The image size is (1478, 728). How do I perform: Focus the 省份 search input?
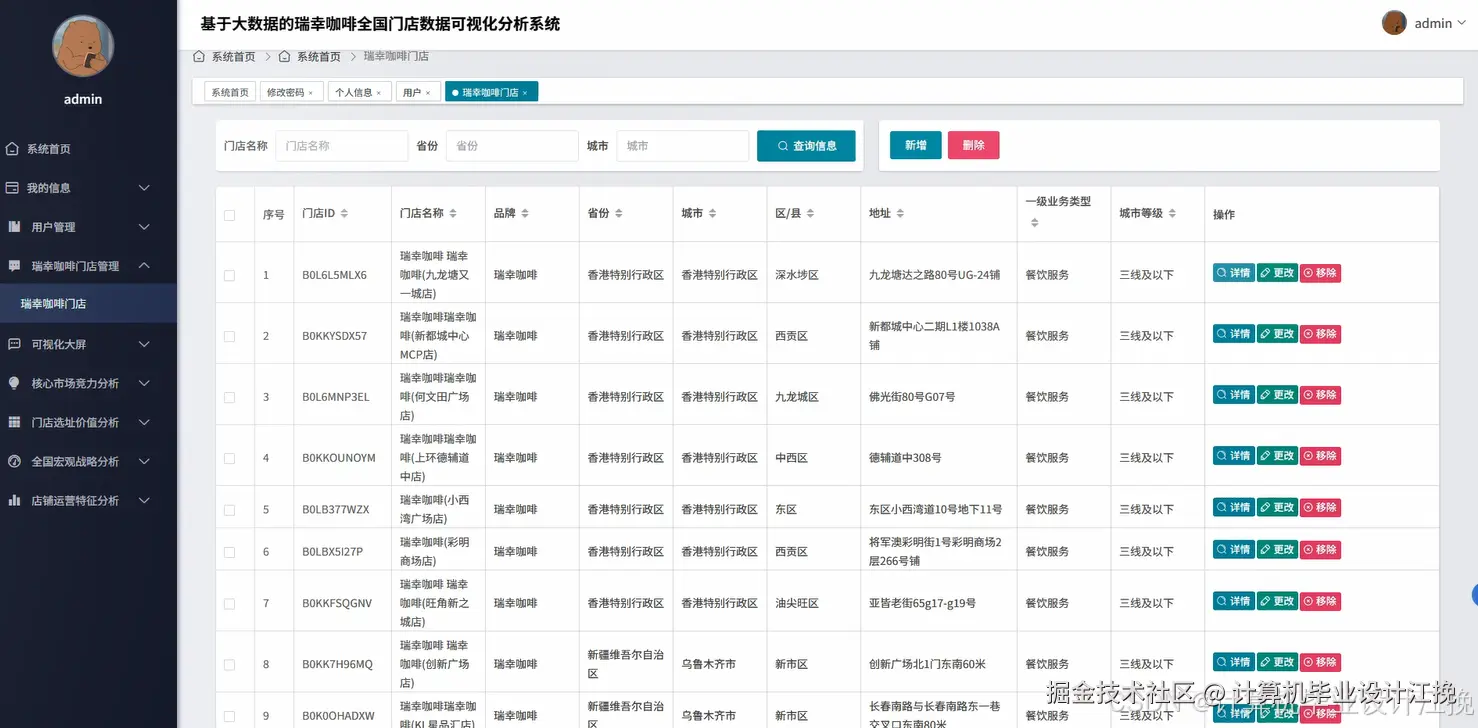[512, 146]
